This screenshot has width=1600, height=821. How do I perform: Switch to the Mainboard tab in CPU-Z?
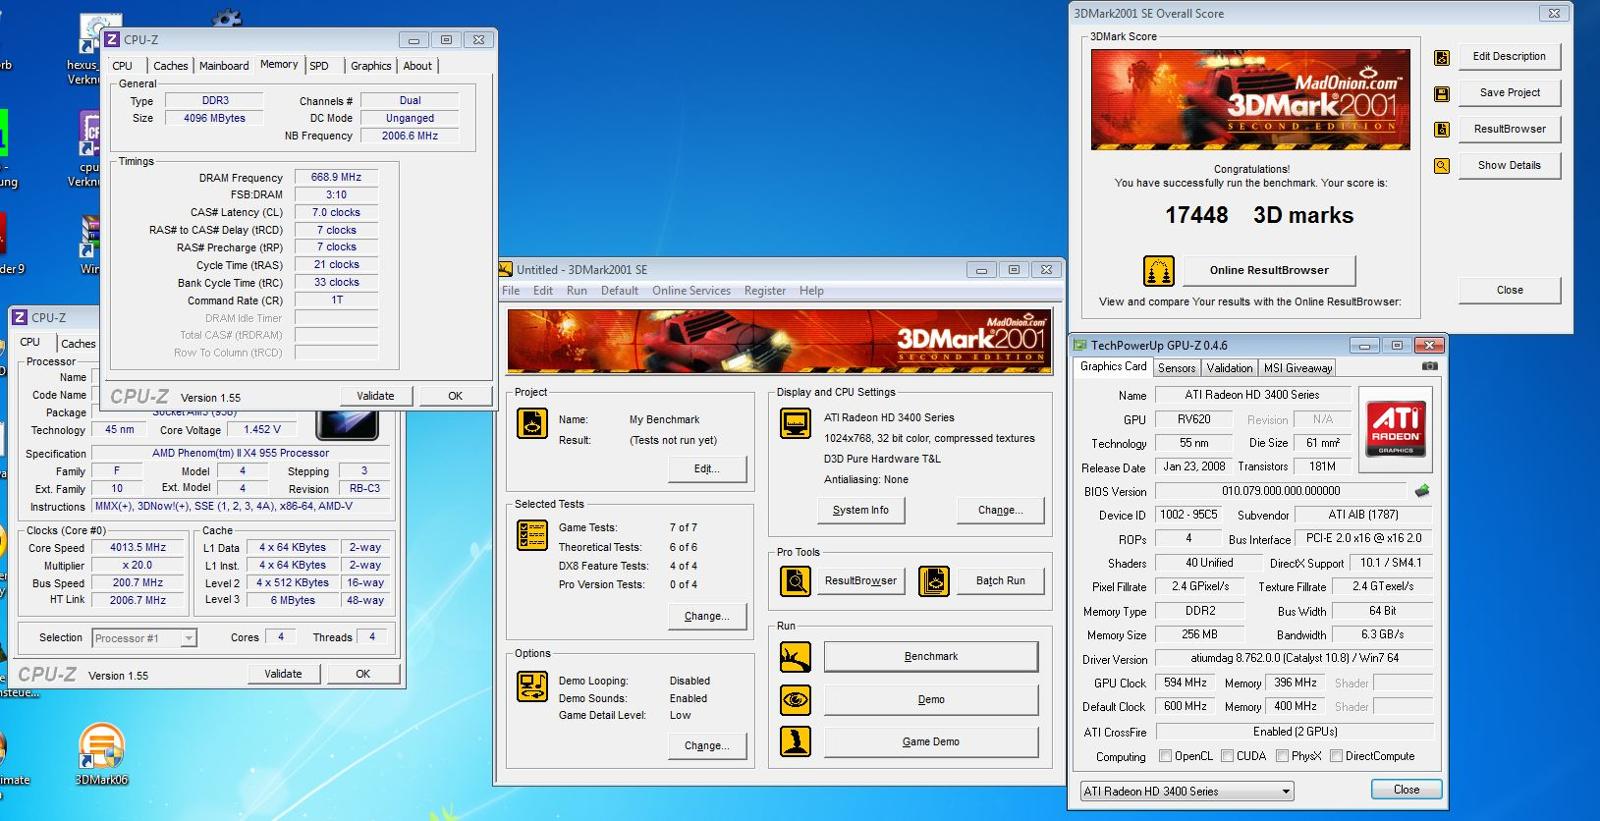tap(224, 66)
